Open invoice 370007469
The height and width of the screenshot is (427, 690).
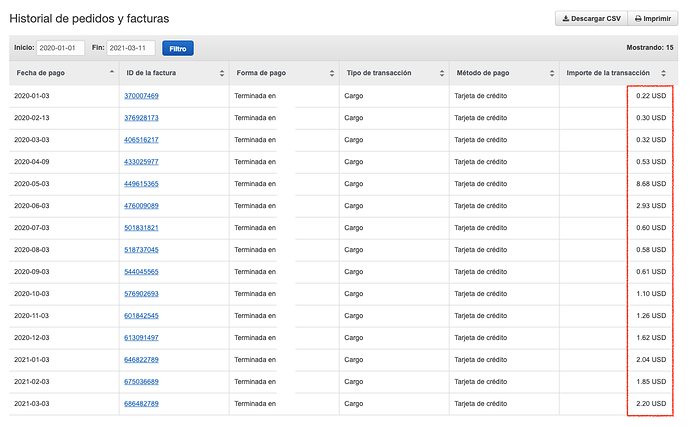tap(141, 96)
